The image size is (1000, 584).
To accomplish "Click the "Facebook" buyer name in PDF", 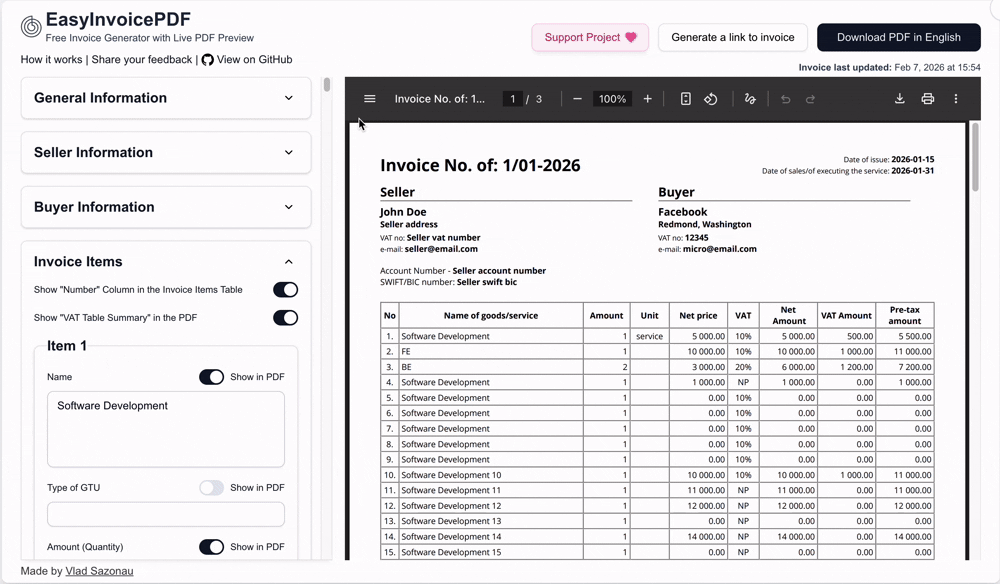I will click(682, 212).
